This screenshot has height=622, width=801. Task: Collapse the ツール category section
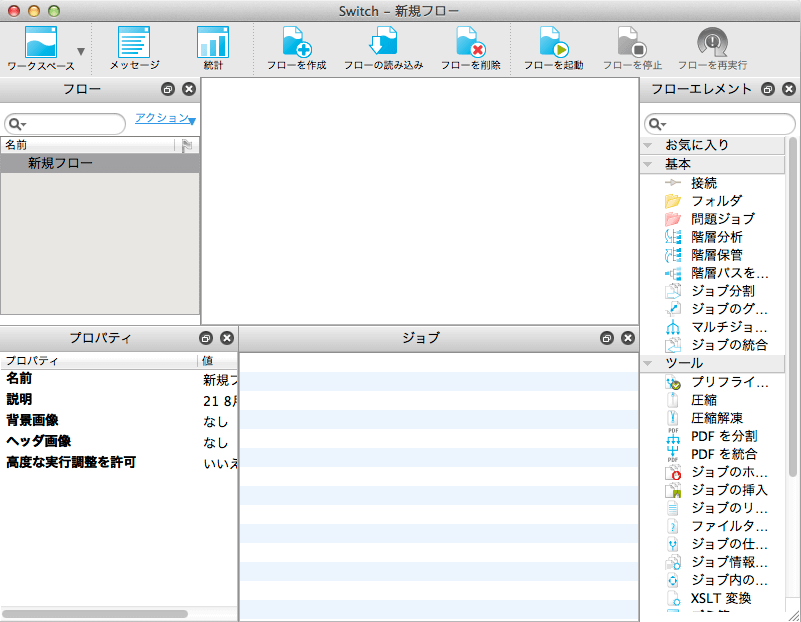click(649, 363)
